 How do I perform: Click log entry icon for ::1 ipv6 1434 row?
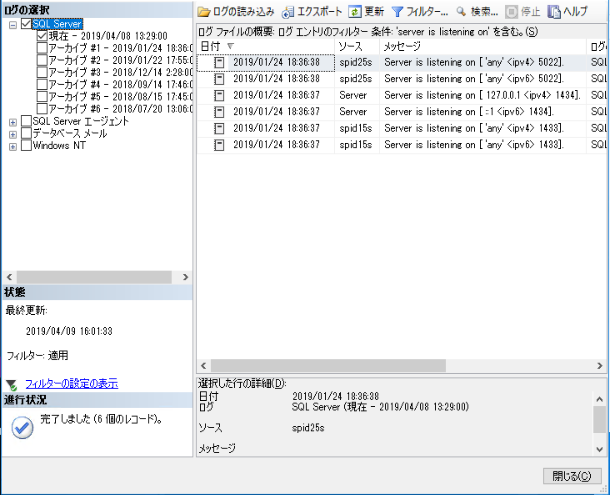[219, 112]
